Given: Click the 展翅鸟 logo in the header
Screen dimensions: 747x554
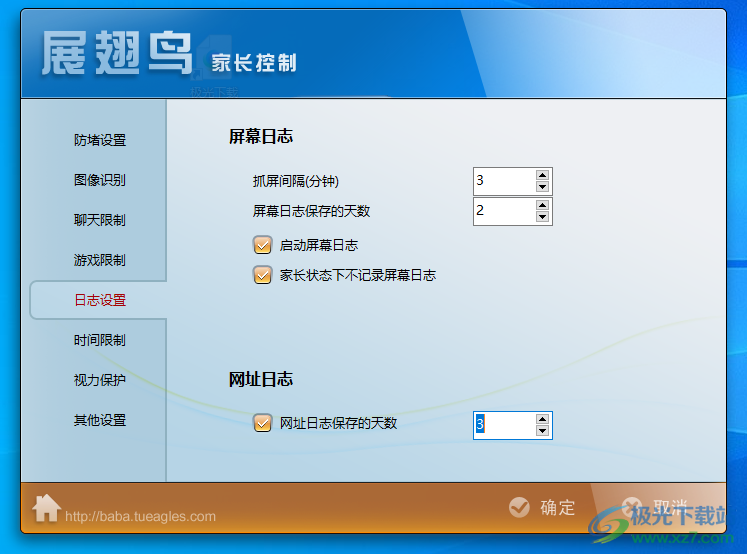Looking at the screenshot, I should [x=117, y=52].
